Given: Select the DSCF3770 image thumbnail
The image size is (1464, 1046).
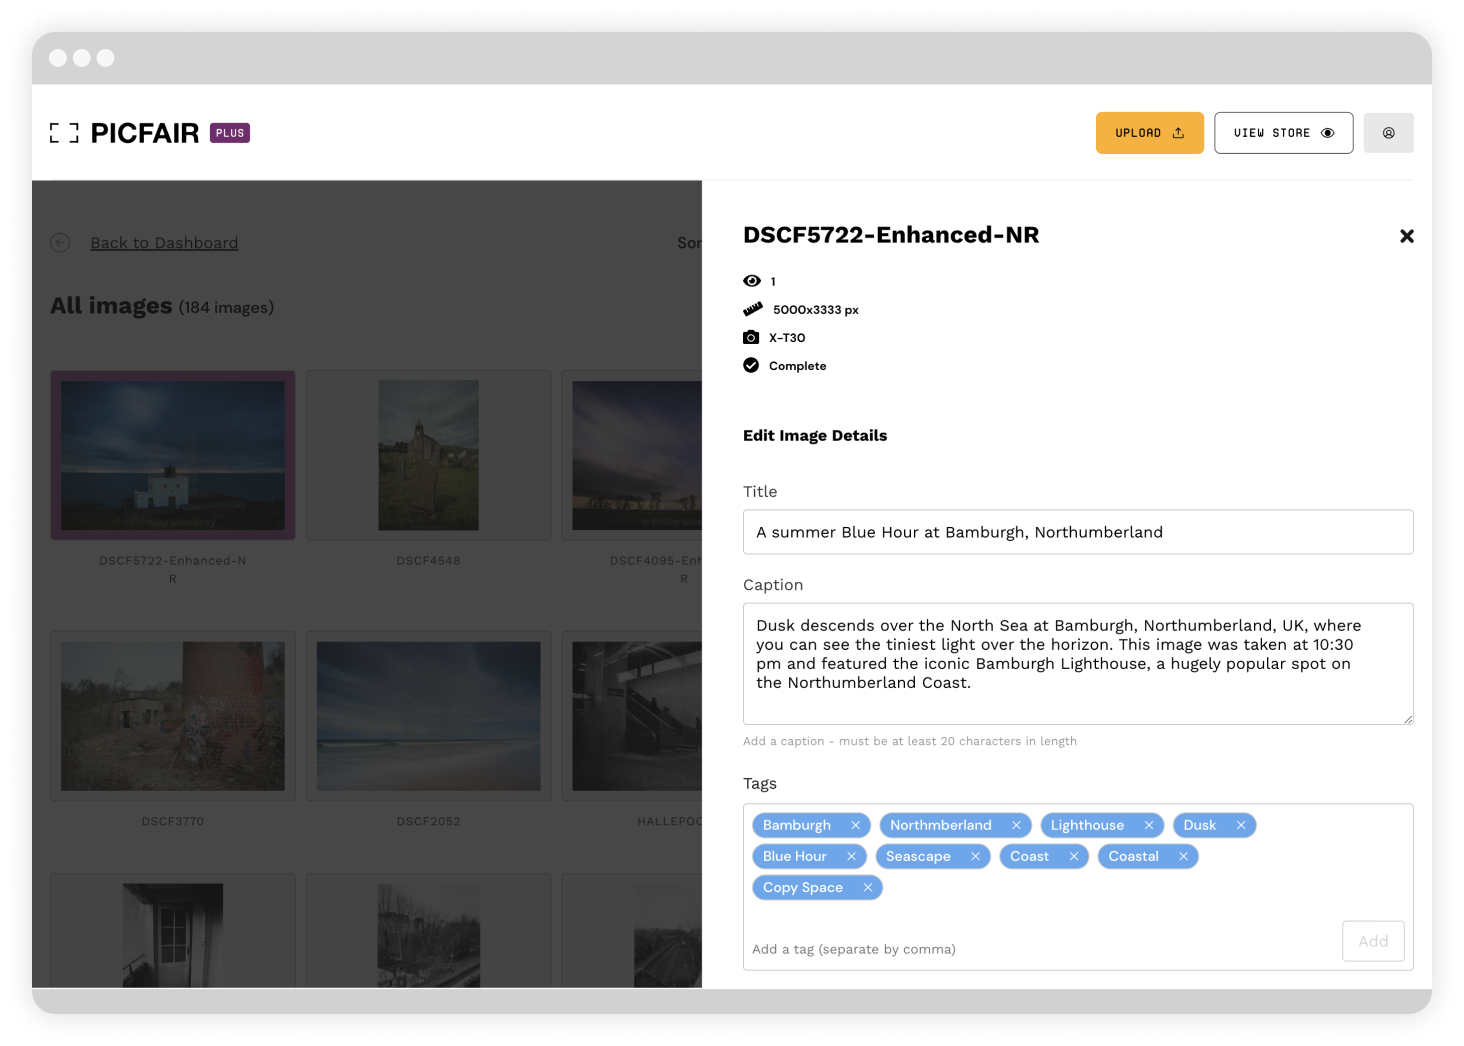Looking at the screenshot, I should click(172, 716).
